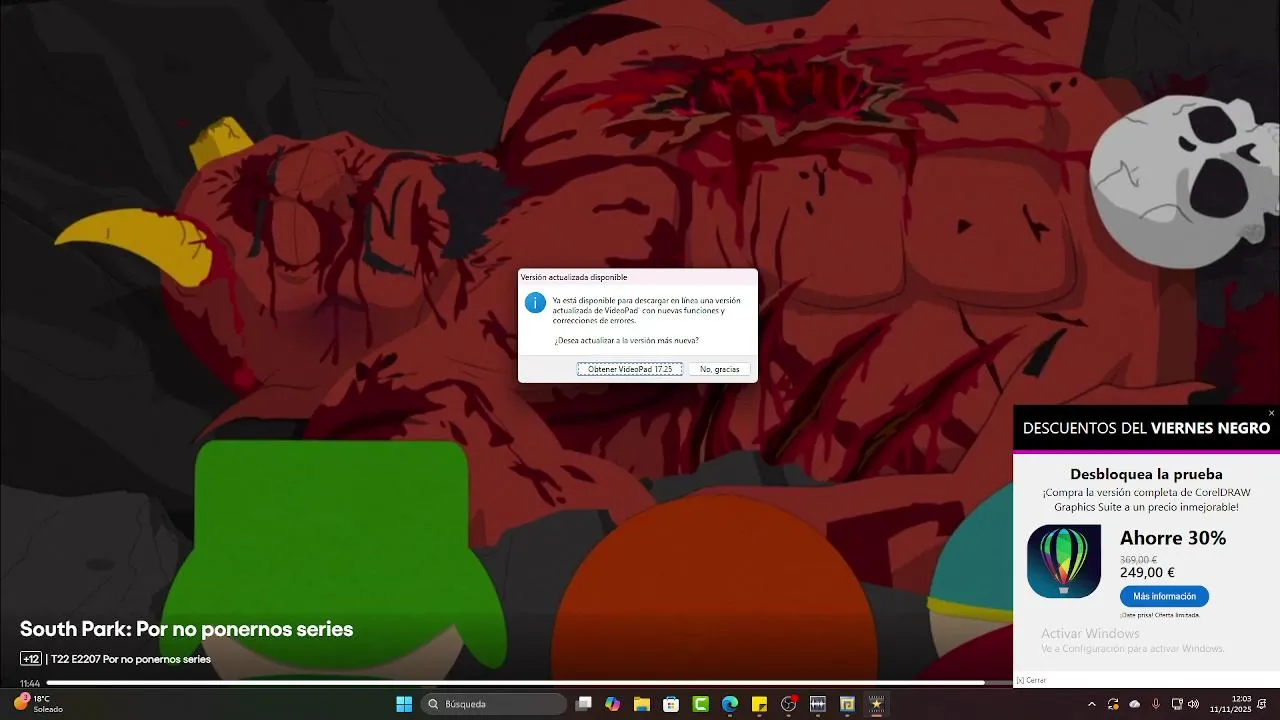Click the Ahorre 30% text in ad
Viewport: 1280px width, 720px height.
coord(1173,538)
